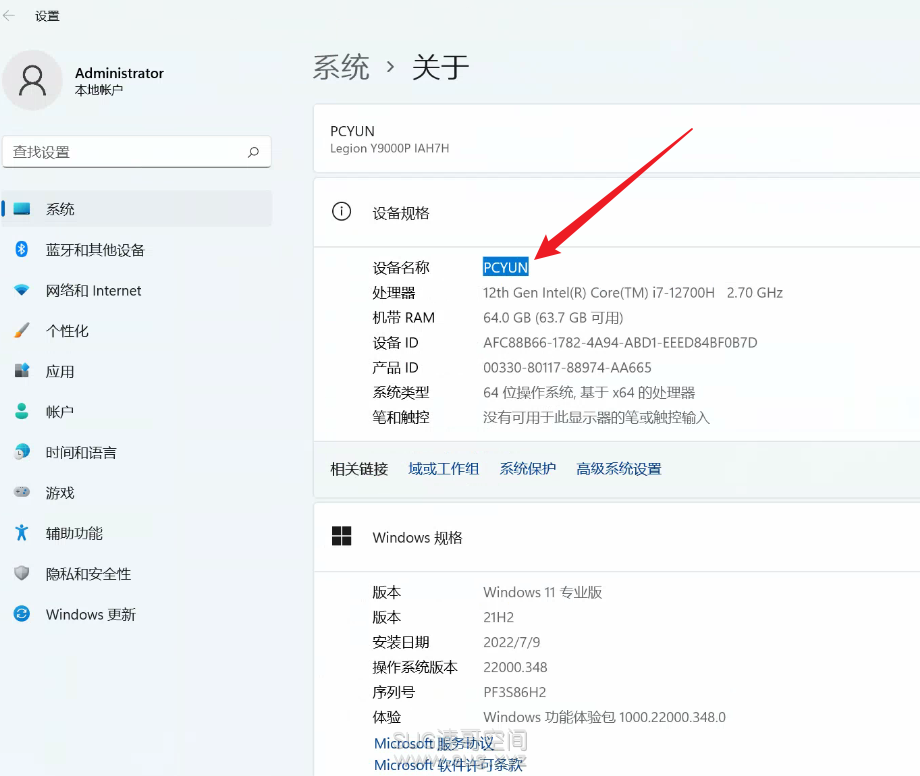Open the 域或工作组 link
This screenshot has width=920, height=776.
pyautogui.click(x=444, y=469)
